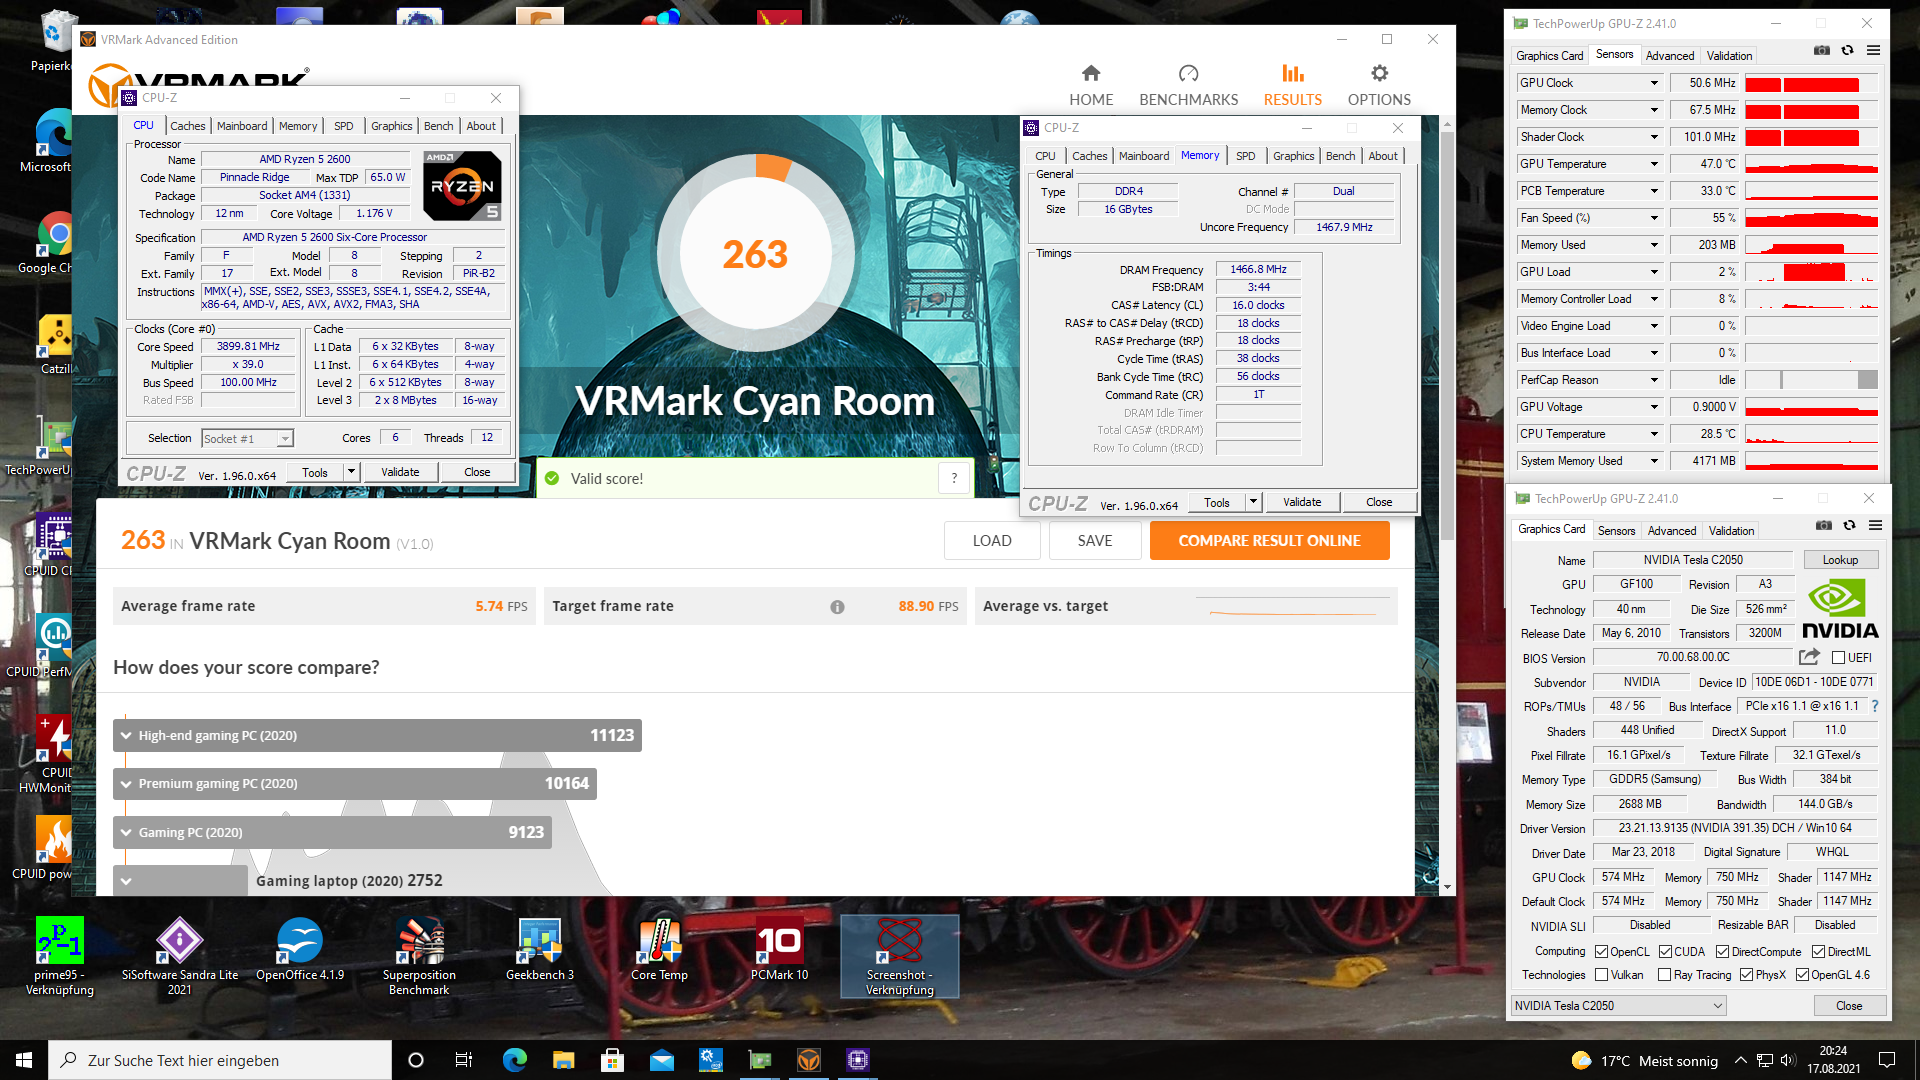The image size is (1920, 1080).
Task: Click camera icon in GPU-Z Graphics Card window
Action: point(1824,525)
